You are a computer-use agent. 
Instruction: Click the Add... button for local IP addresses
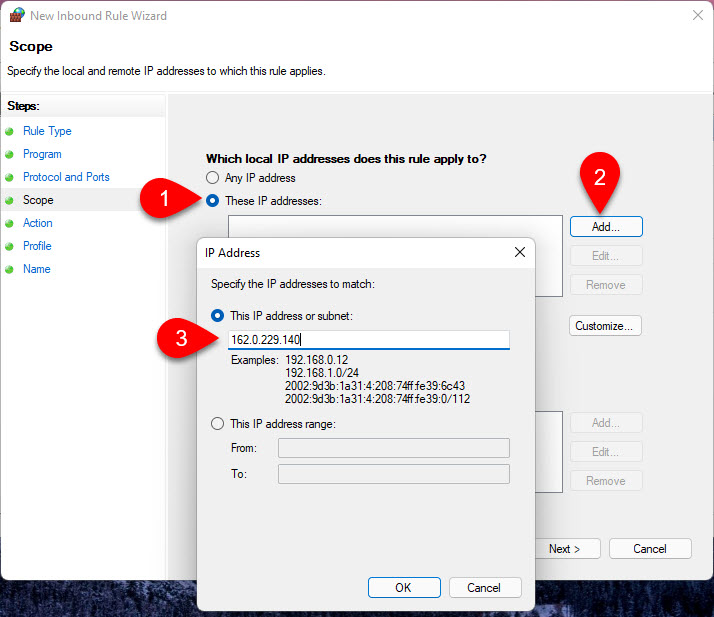pos(606,227)
